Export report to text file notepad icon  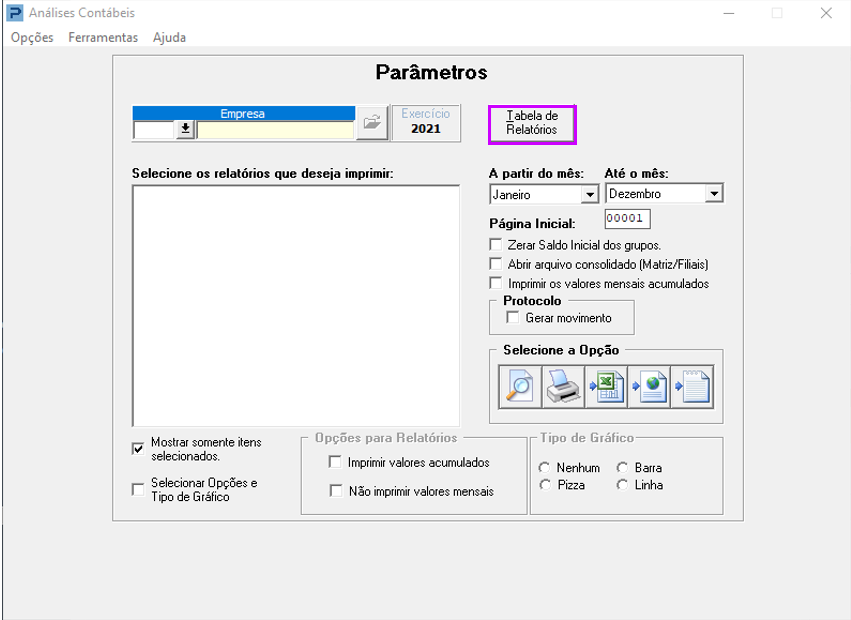pos(692,387)
